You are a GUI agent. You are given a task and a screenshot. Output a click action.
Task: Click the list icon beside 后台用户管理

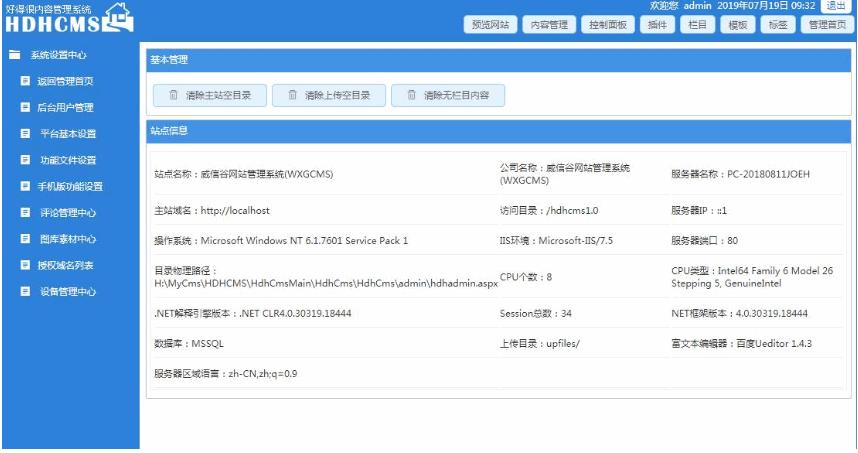25,107
